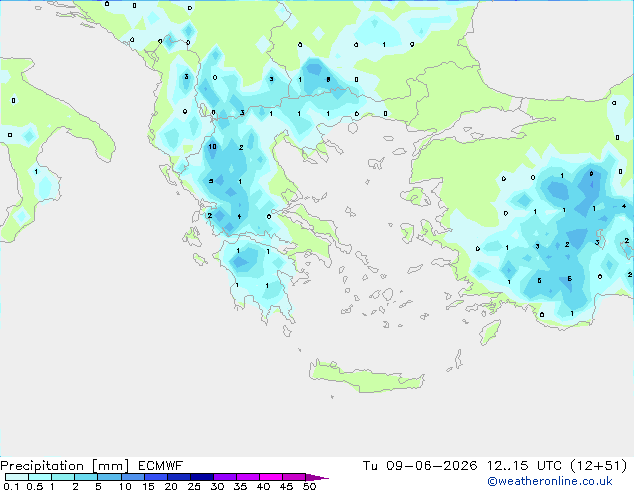Image resolution: width=634 pixels, height=490 pixels.
Task: Pick the magenta swatch between 40 and 45
Action: click(x=271, y=477)
